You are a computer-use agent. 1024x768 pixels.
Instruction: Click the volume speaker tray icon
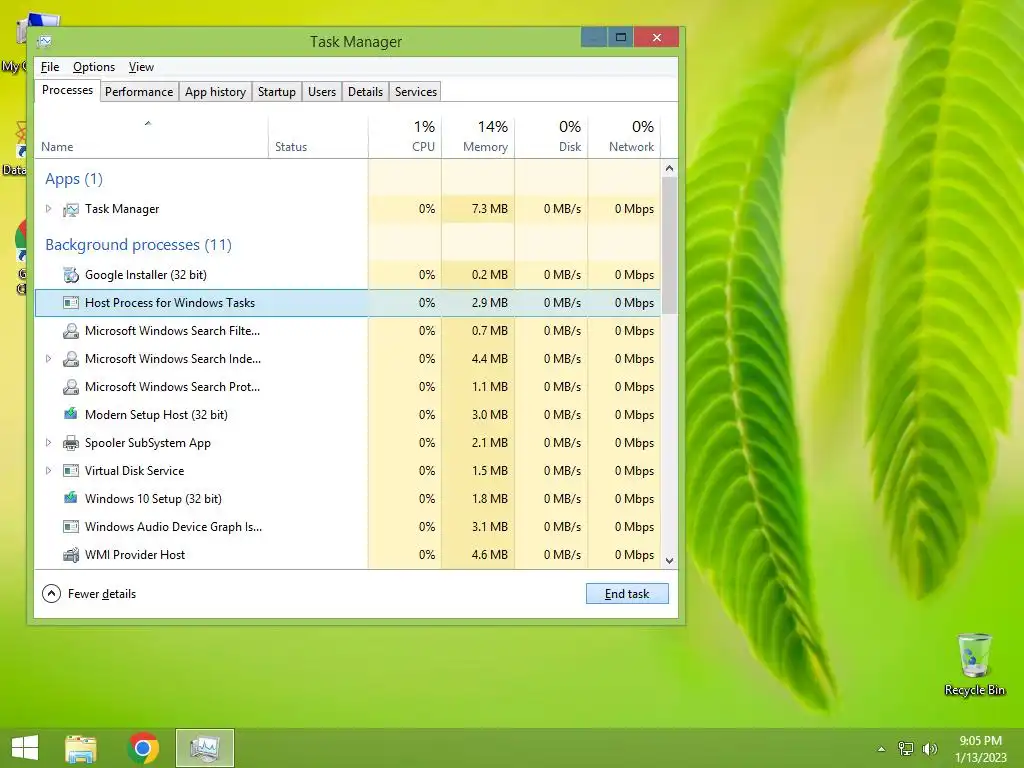pyautogui.click(x=929, y=749)
